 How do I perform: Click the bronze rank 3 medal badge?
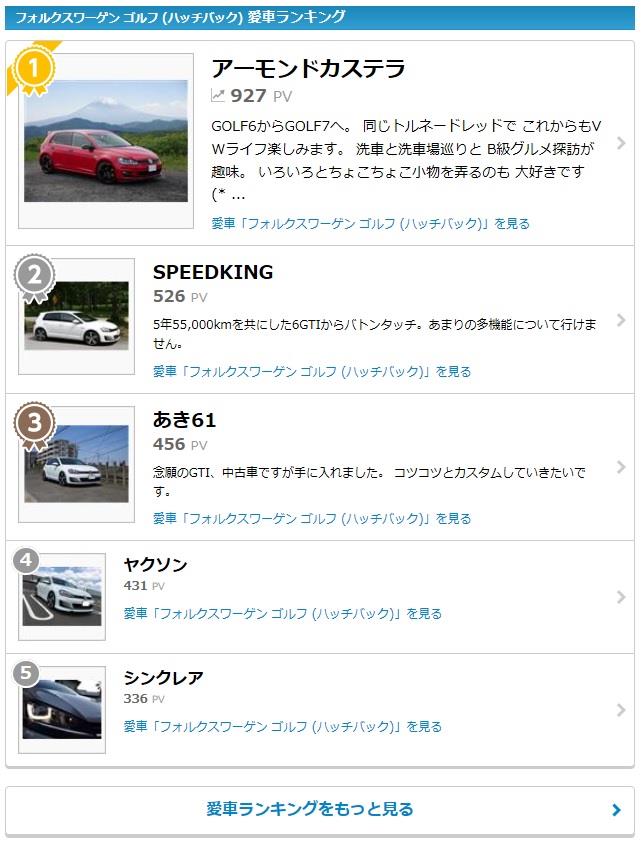(34, 425)
